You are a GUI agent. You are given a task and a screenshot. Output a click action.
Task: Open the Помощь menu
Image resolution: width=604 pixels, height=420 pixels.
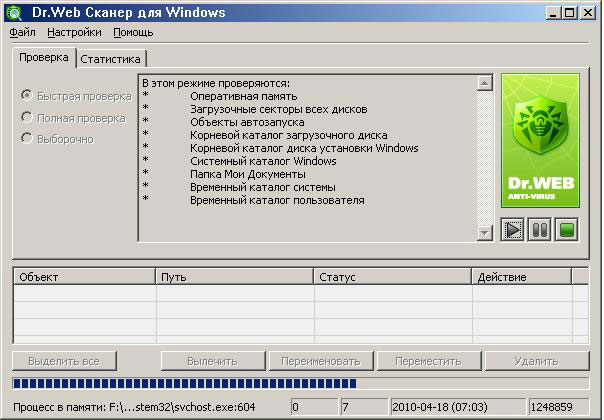(133, 33)
